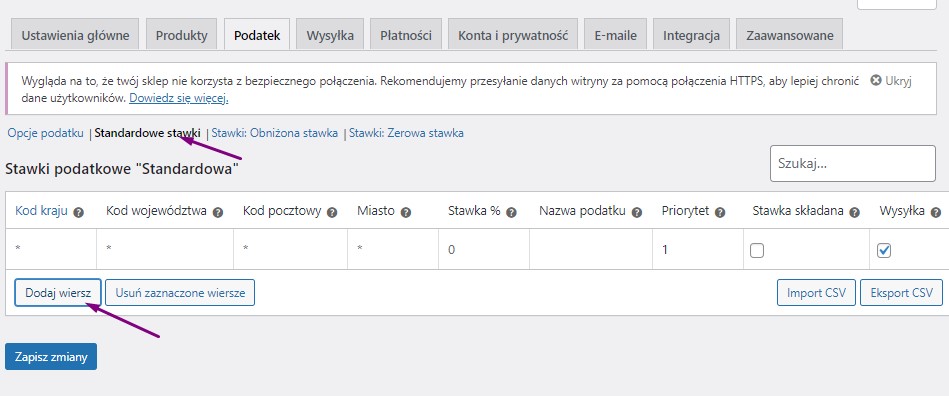Focus the Szukaj search field
Screen dimensions: 949x396
tap(853, 163)
